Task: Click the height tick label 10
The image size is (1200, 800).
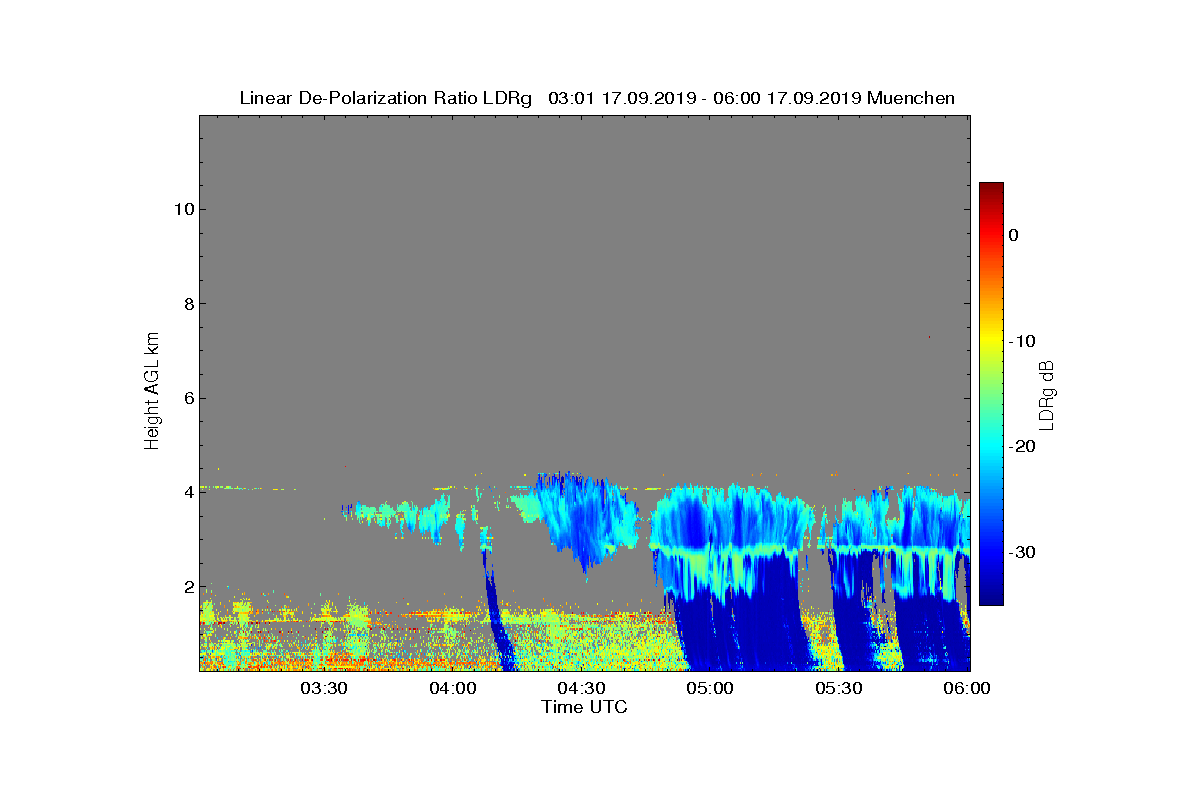Action: [x=182, y=209]
